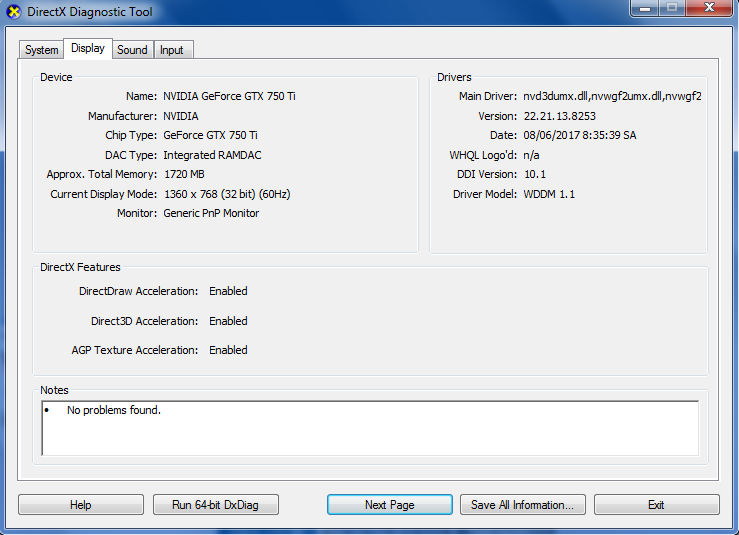Launch Run 64-bit DxDiag
Image resolution: width=739 pixels, height=535 pixels.
pos(215,505)
